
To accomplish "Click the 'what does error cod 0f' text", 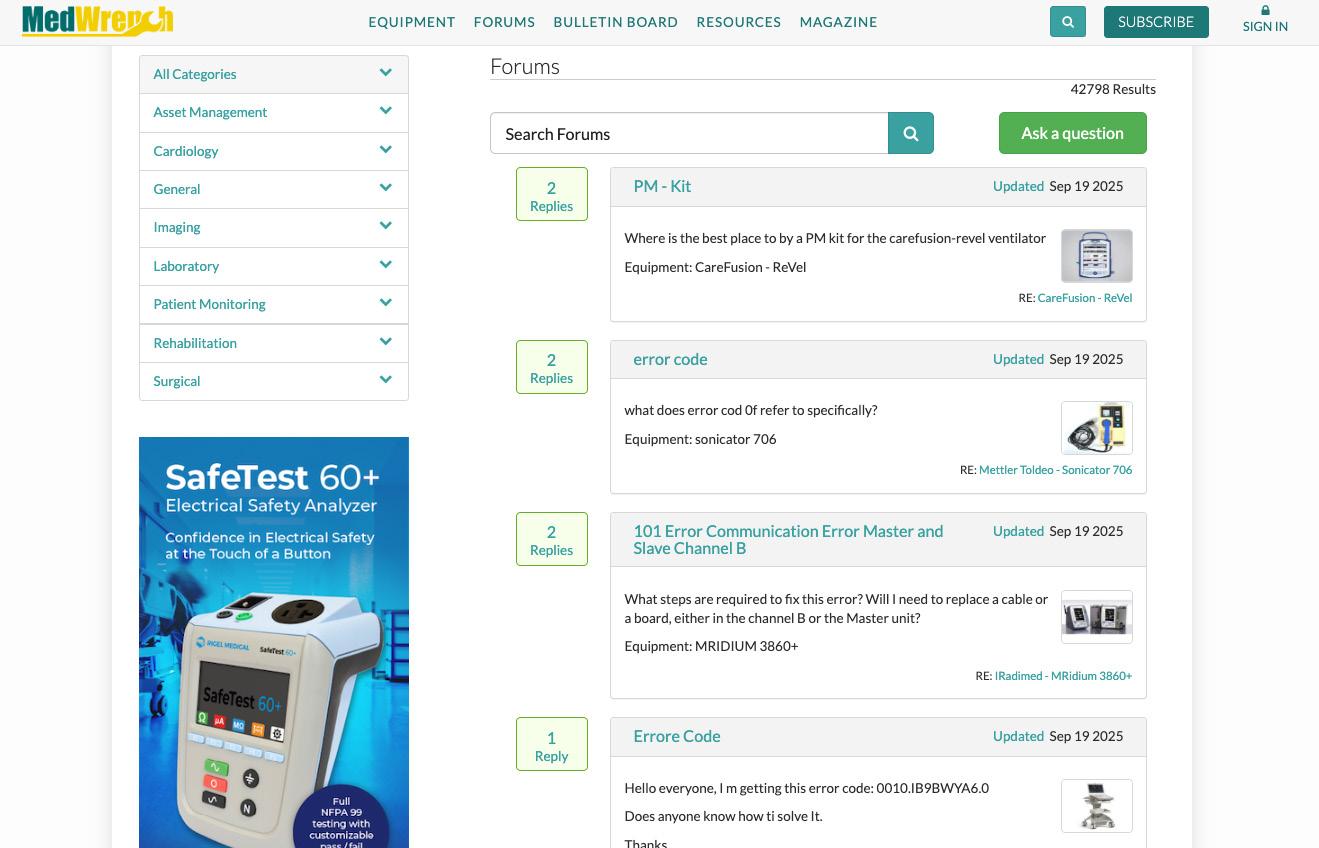I will [751, 410].
